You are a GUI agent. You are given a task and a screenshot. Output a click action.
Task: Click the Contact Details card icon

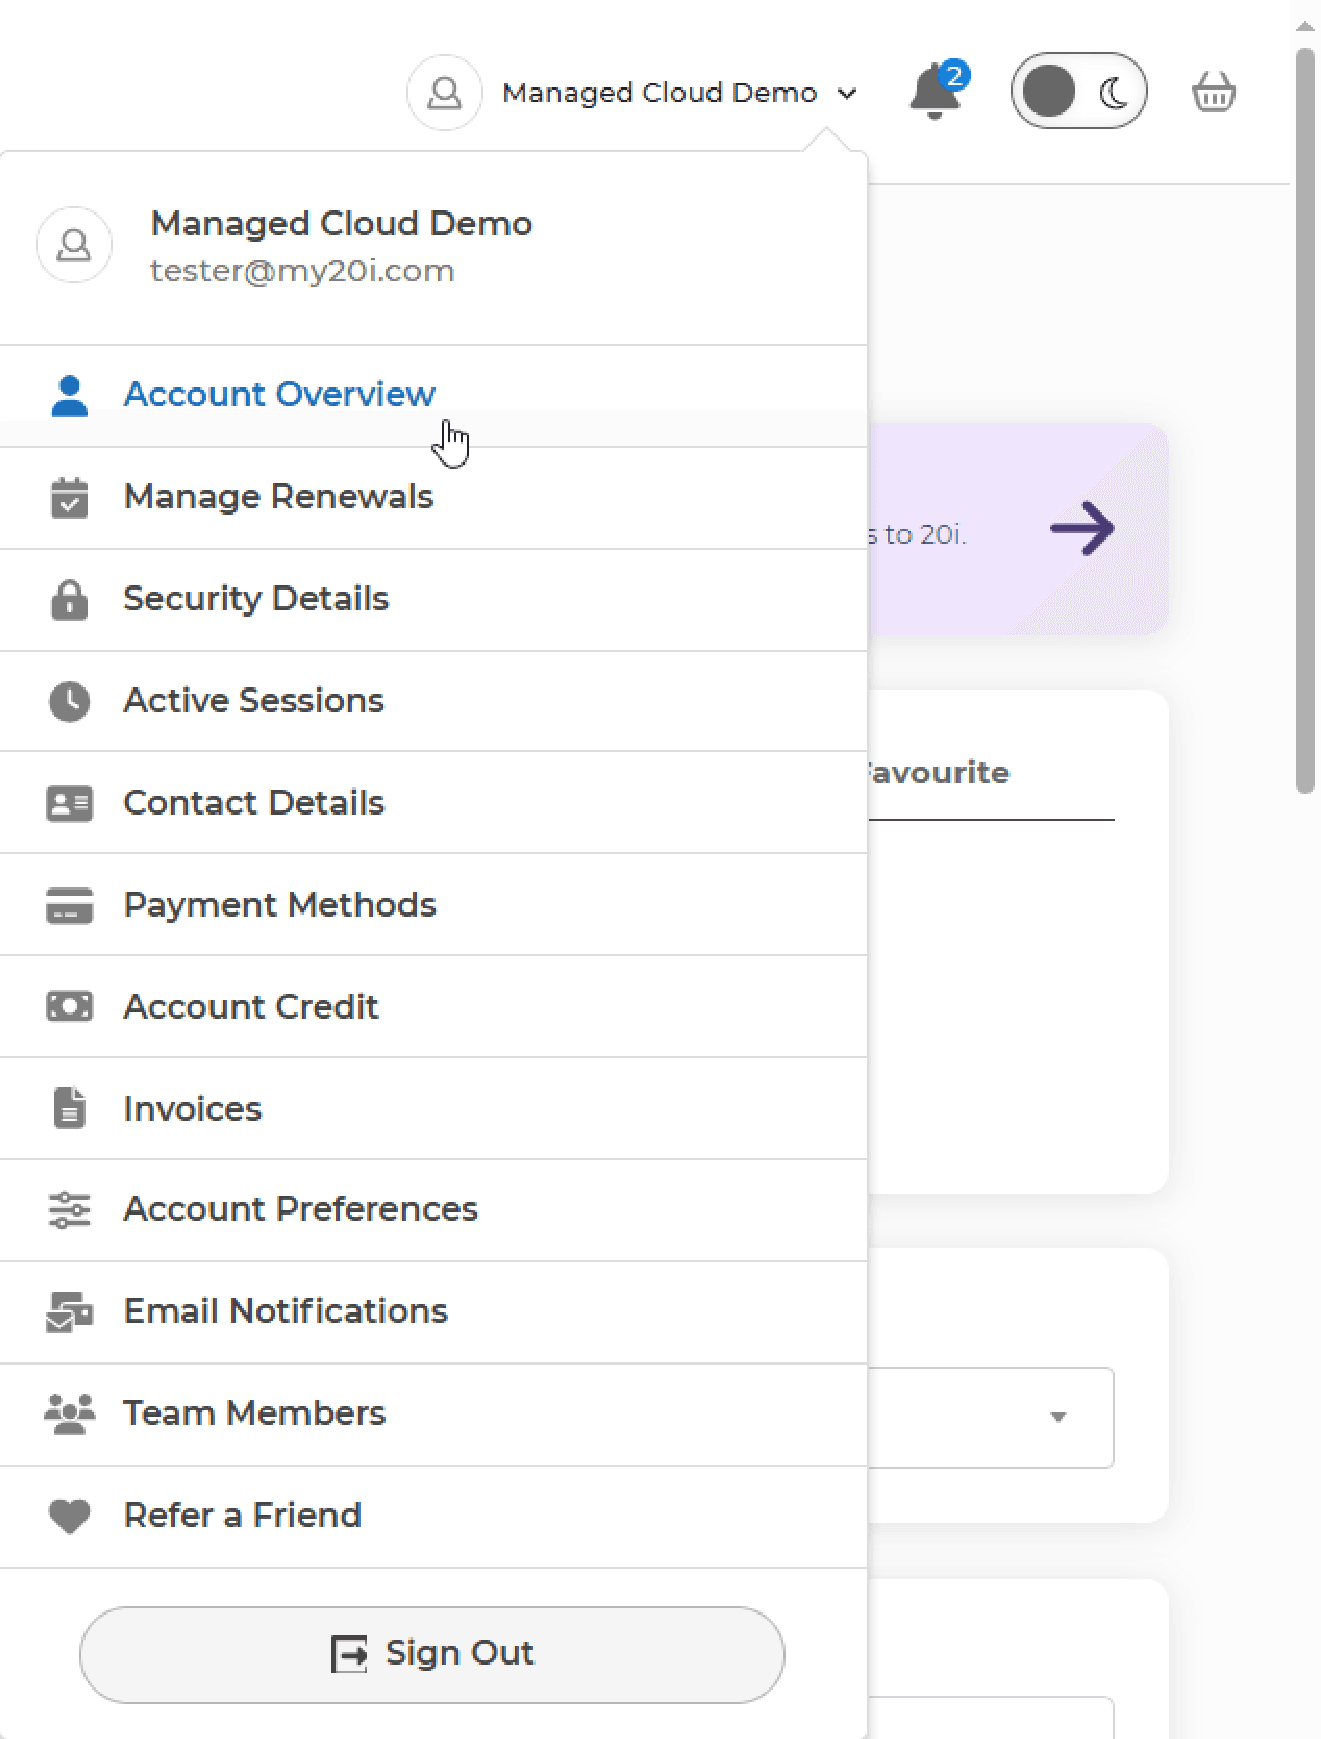pos(69,804)
